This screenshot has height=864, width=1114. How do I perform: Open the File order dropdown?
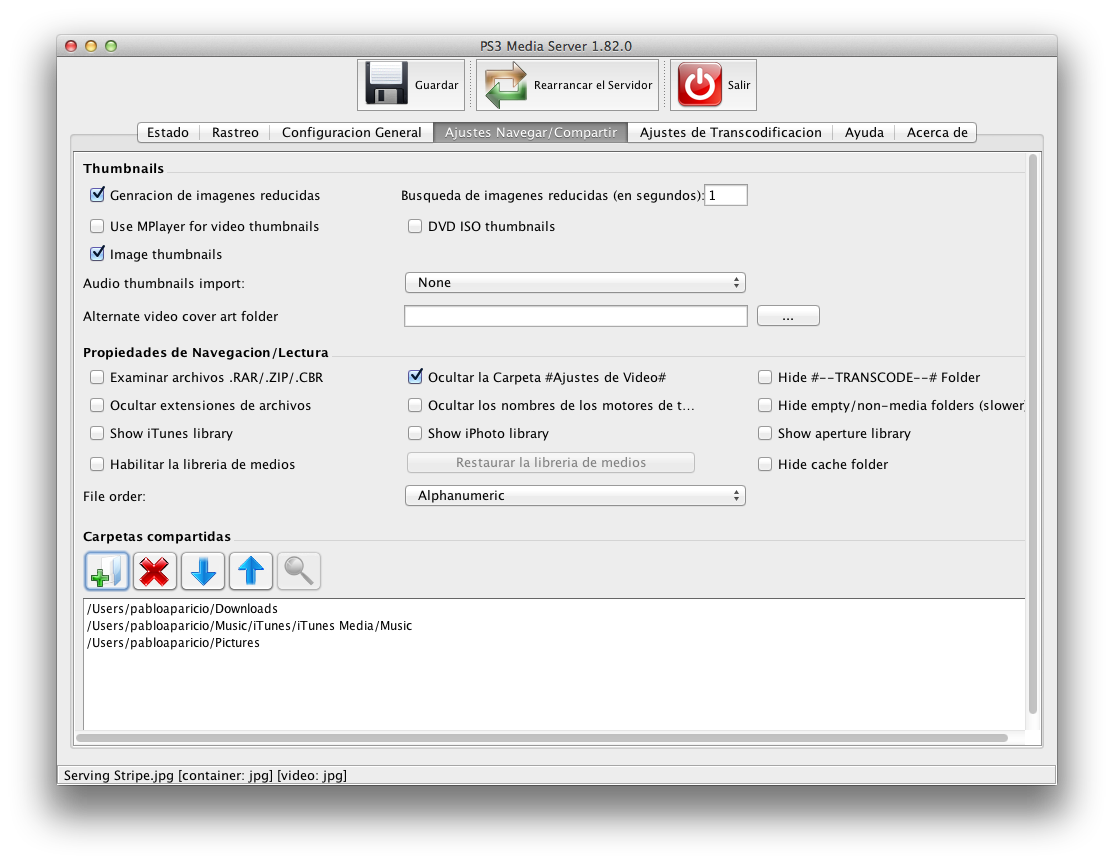(575, 495)
